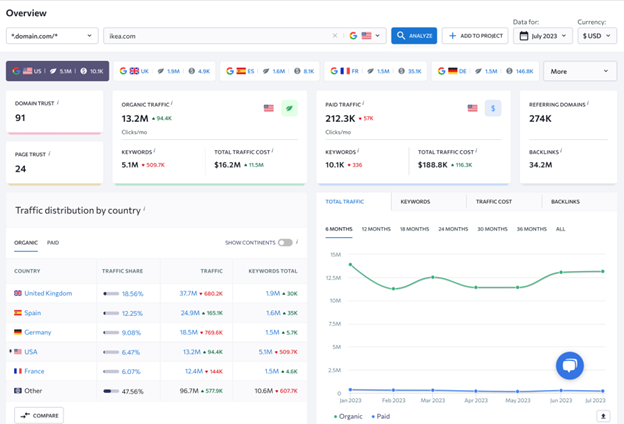Click info icon beside Paid Traffic title
The width and height of the screenshot is (624, 424).
tap(363, 103)
